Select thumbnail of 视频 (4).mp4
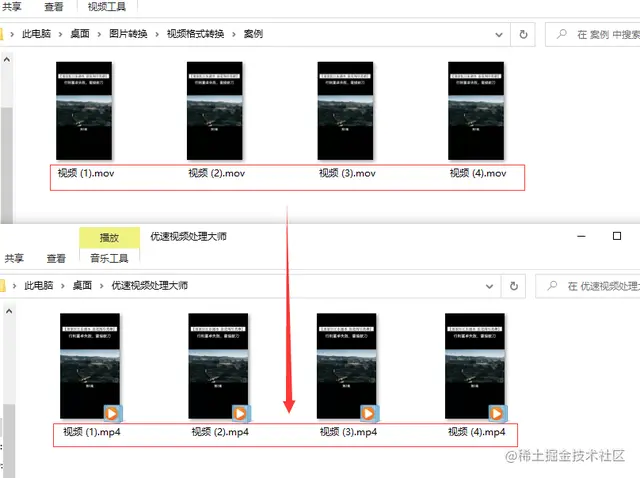 (475, 366)
